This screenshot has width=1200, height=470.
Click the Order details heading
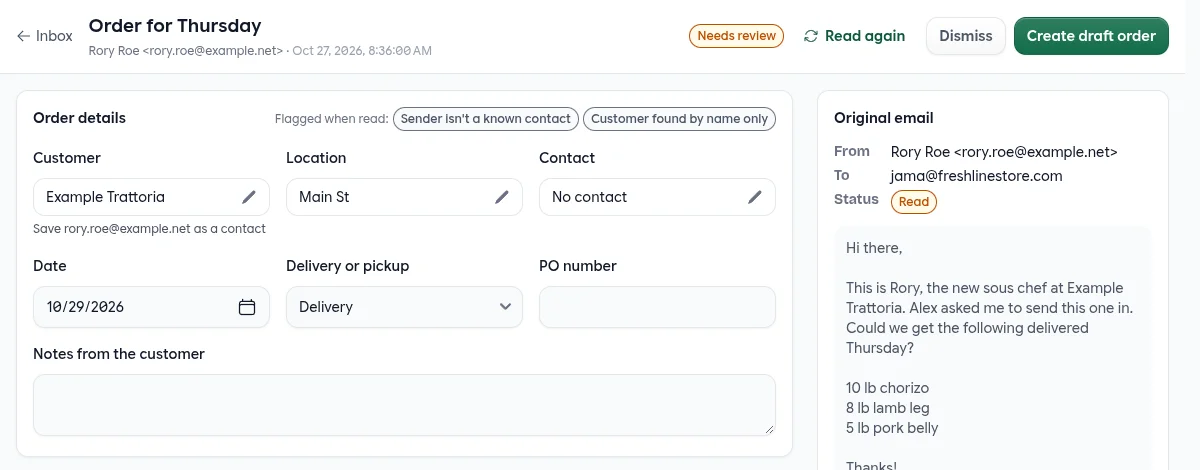click(80, 118)
